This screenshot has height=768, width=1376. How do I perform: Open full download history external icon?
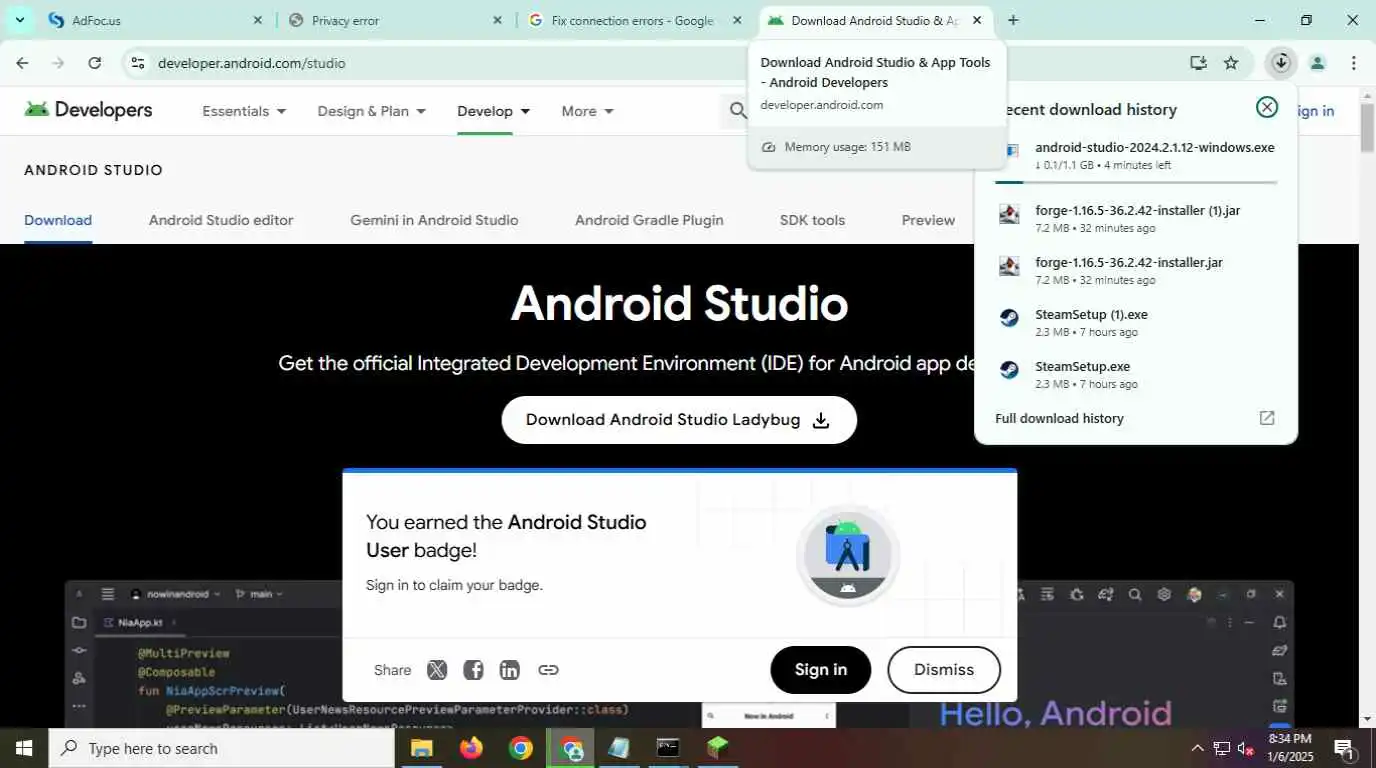(1267, 418)
